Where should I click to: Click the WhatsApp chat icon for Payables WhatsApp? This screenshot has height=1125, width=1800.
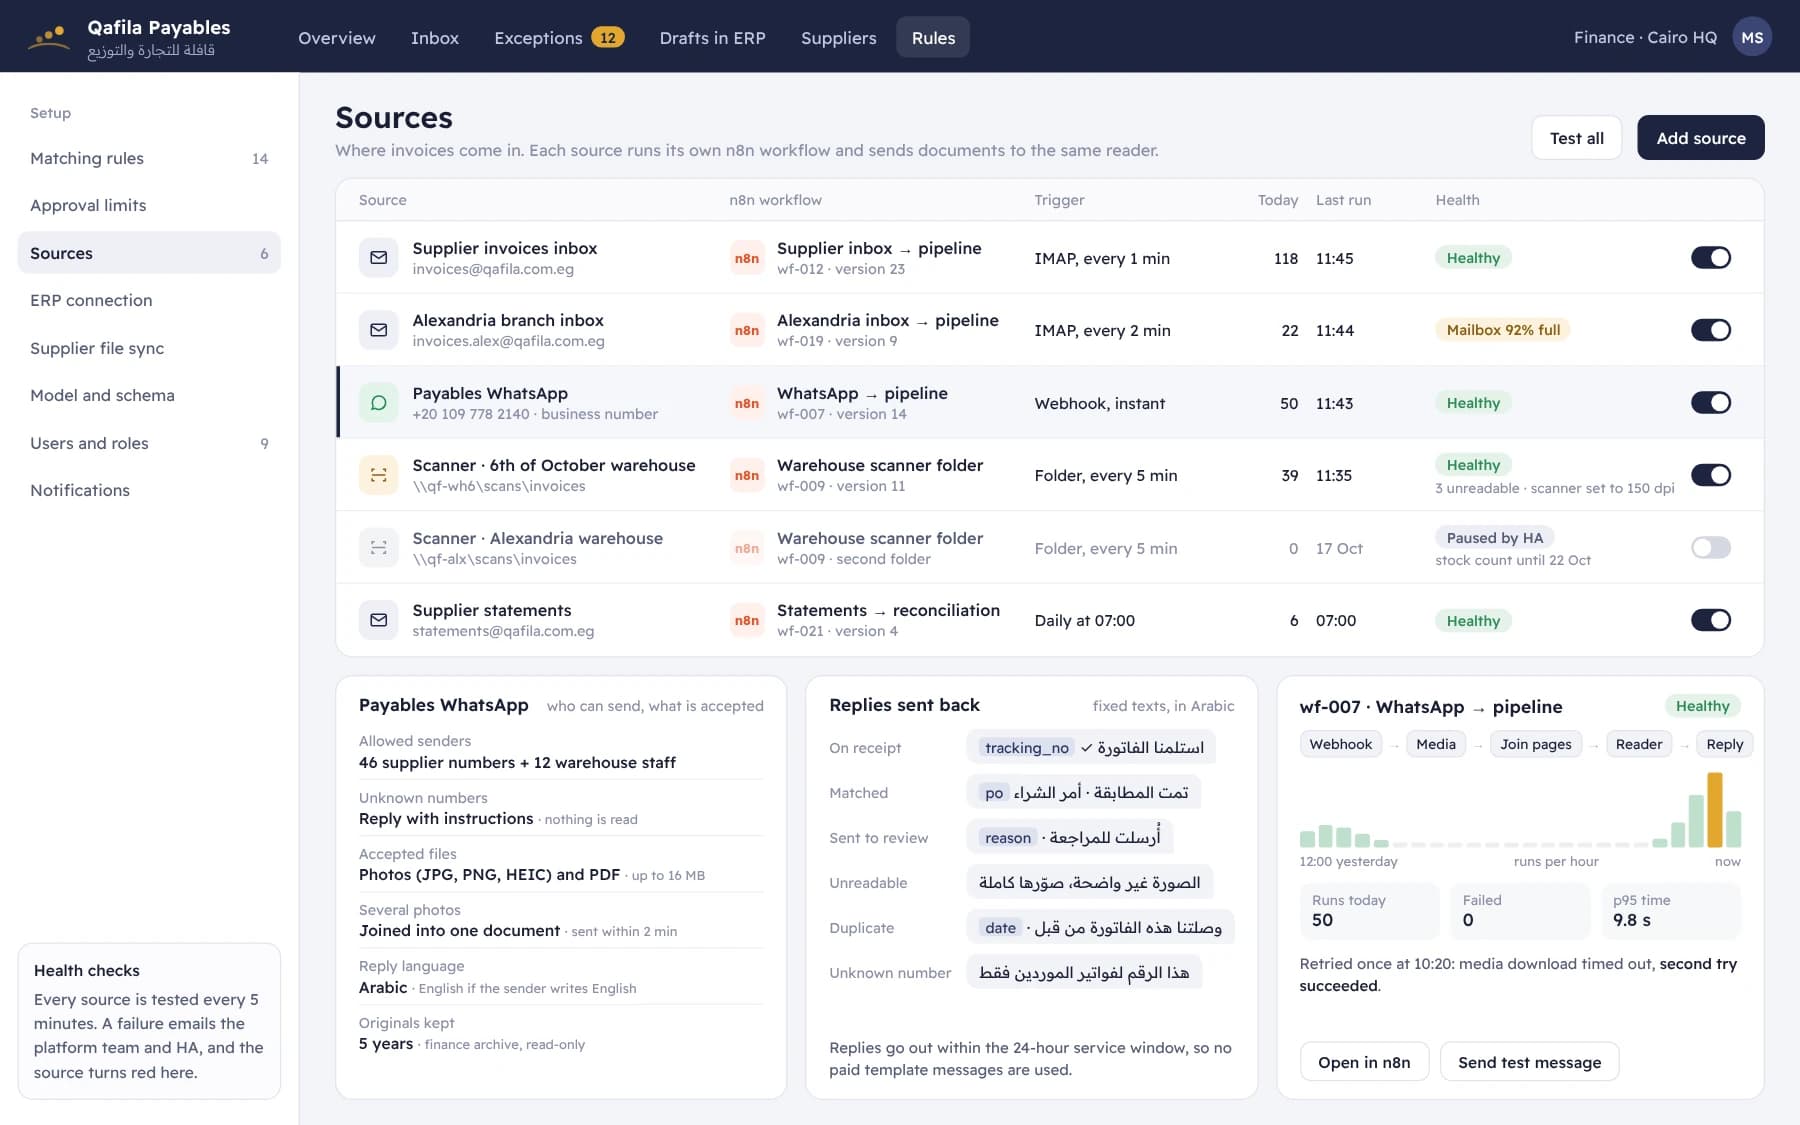pyautogui.click(x=378, y=403)
